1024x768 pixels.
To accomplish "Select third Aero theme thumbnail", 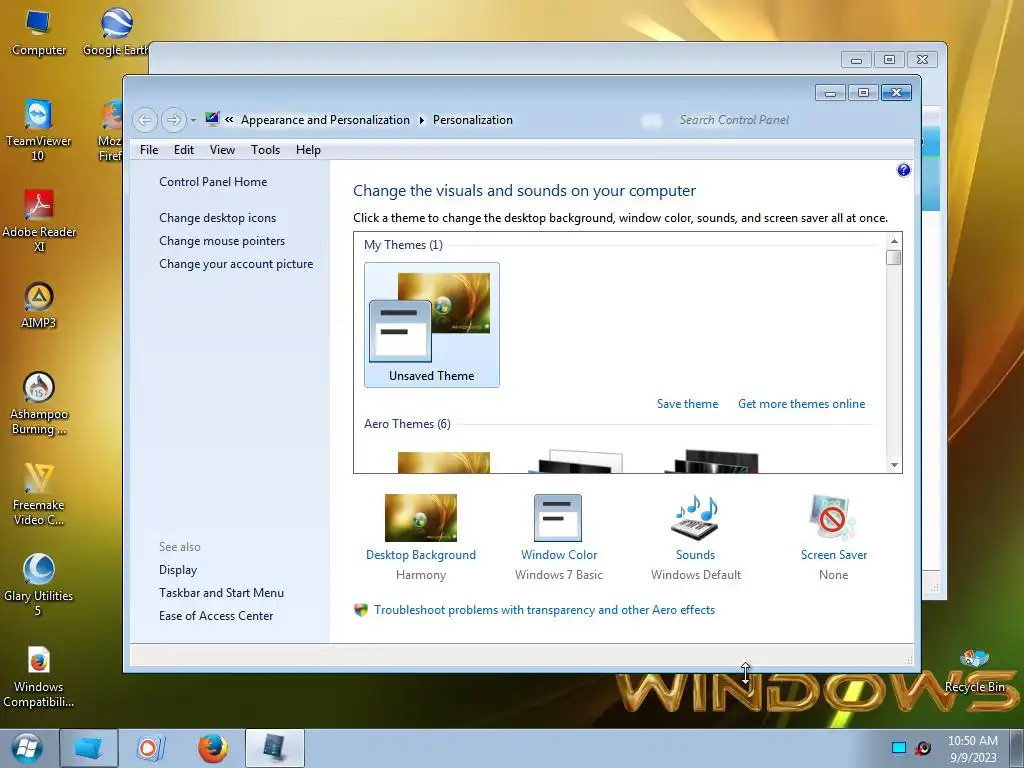I will point(712,460).
